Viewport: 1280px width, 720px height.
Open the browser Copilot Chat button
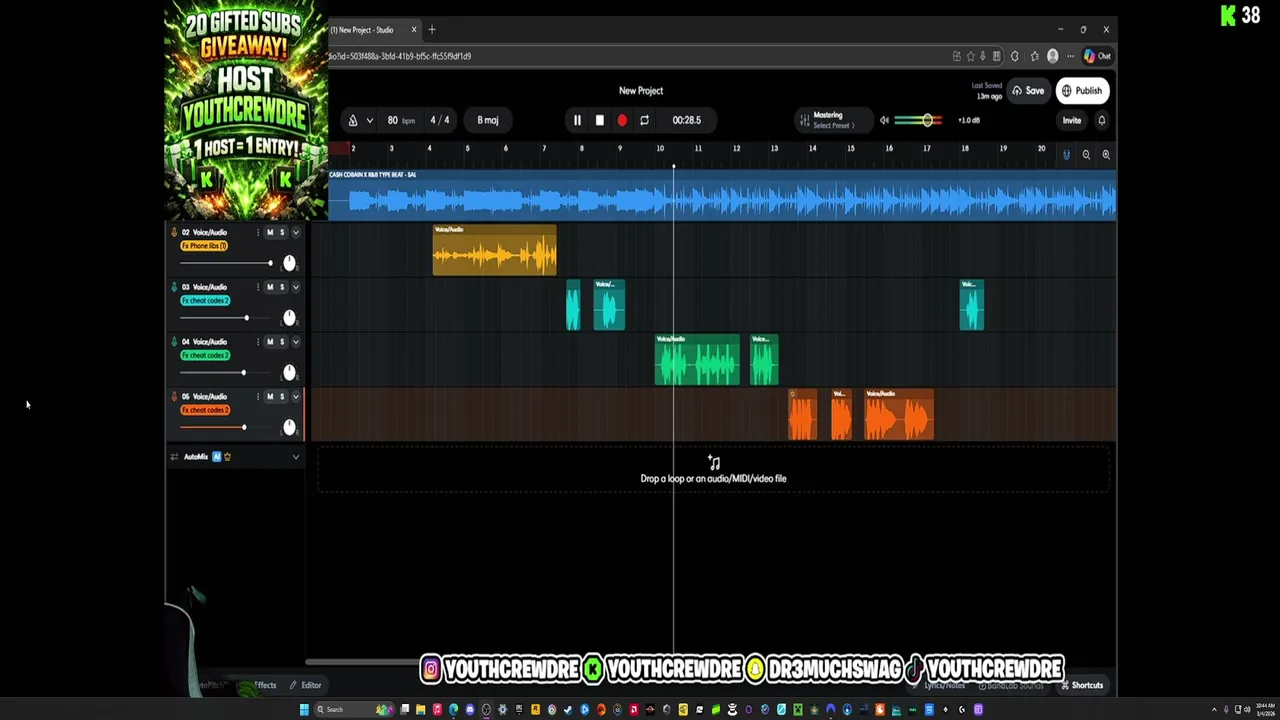tap(1097, 56)
